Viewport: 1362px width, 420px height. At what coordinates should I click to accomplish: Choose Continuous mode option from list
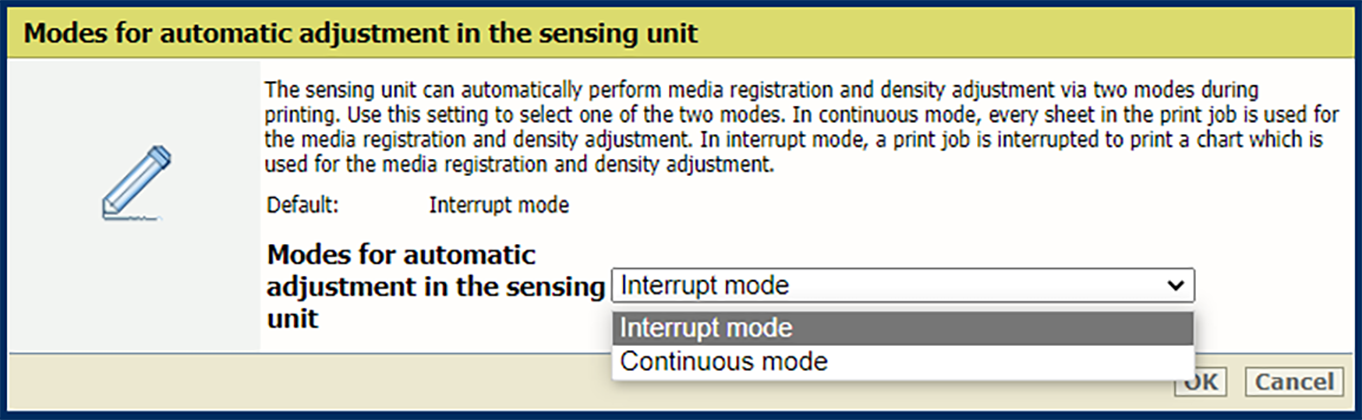click(x=724, y=362)
